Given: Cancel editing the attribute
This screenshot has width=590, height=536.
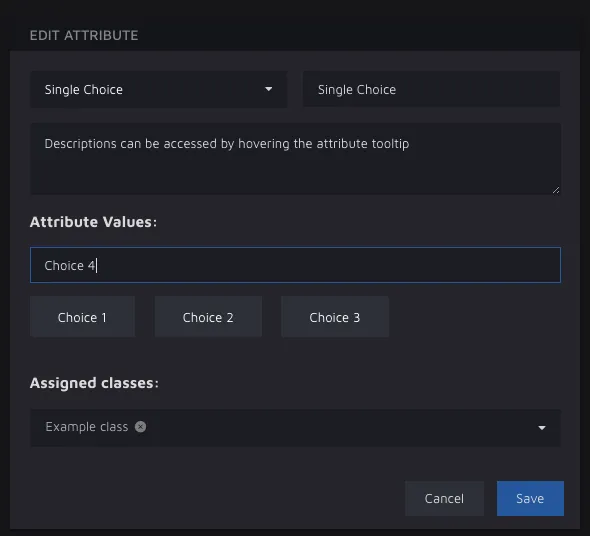Looking at the screenshot, I should click(x=444, y=498).
